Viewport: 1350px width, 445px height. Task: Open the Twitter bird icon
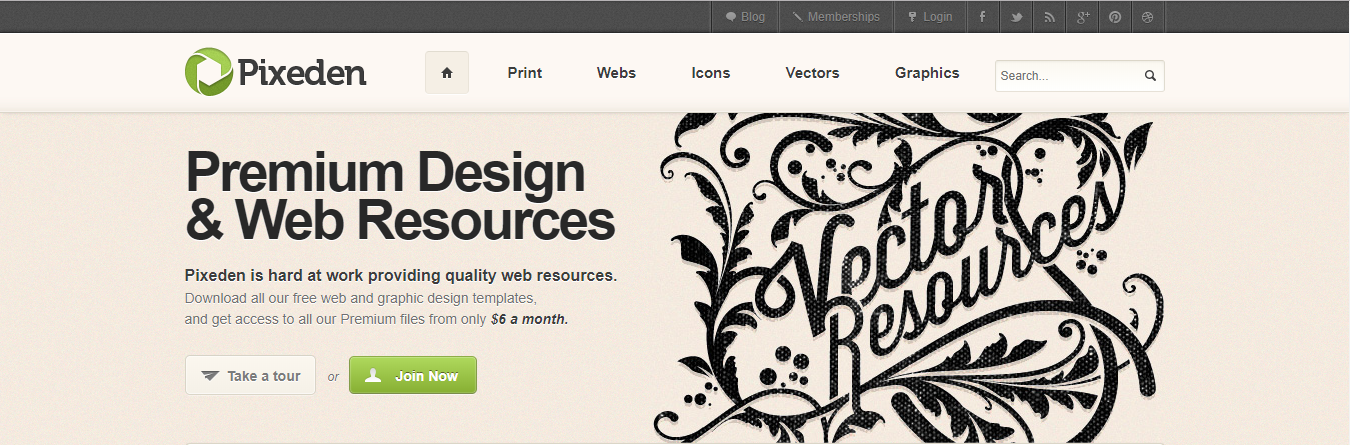[1016, 17]
